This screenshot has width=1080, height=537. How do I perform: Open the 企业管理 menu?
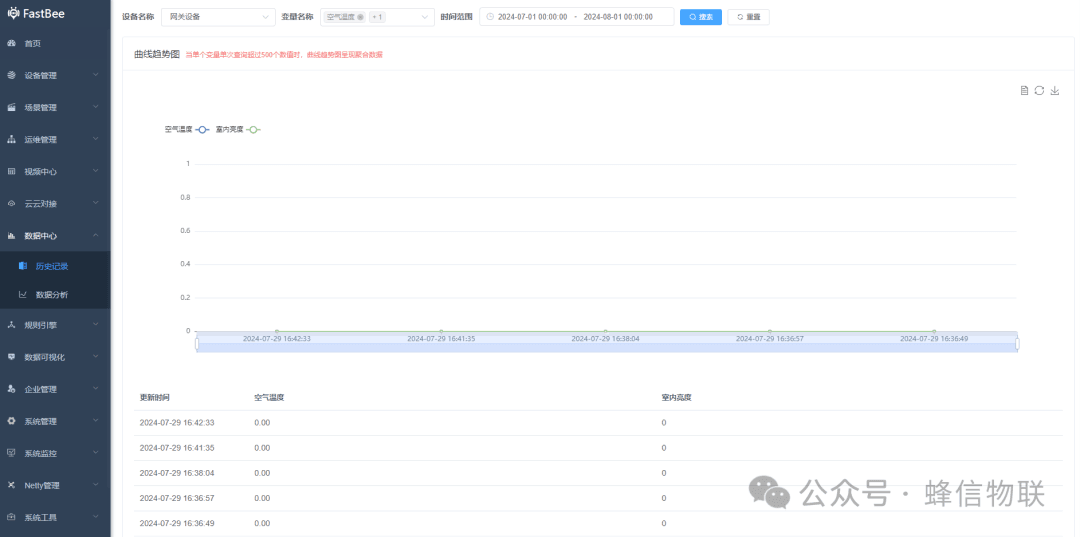tap(55, 389)
